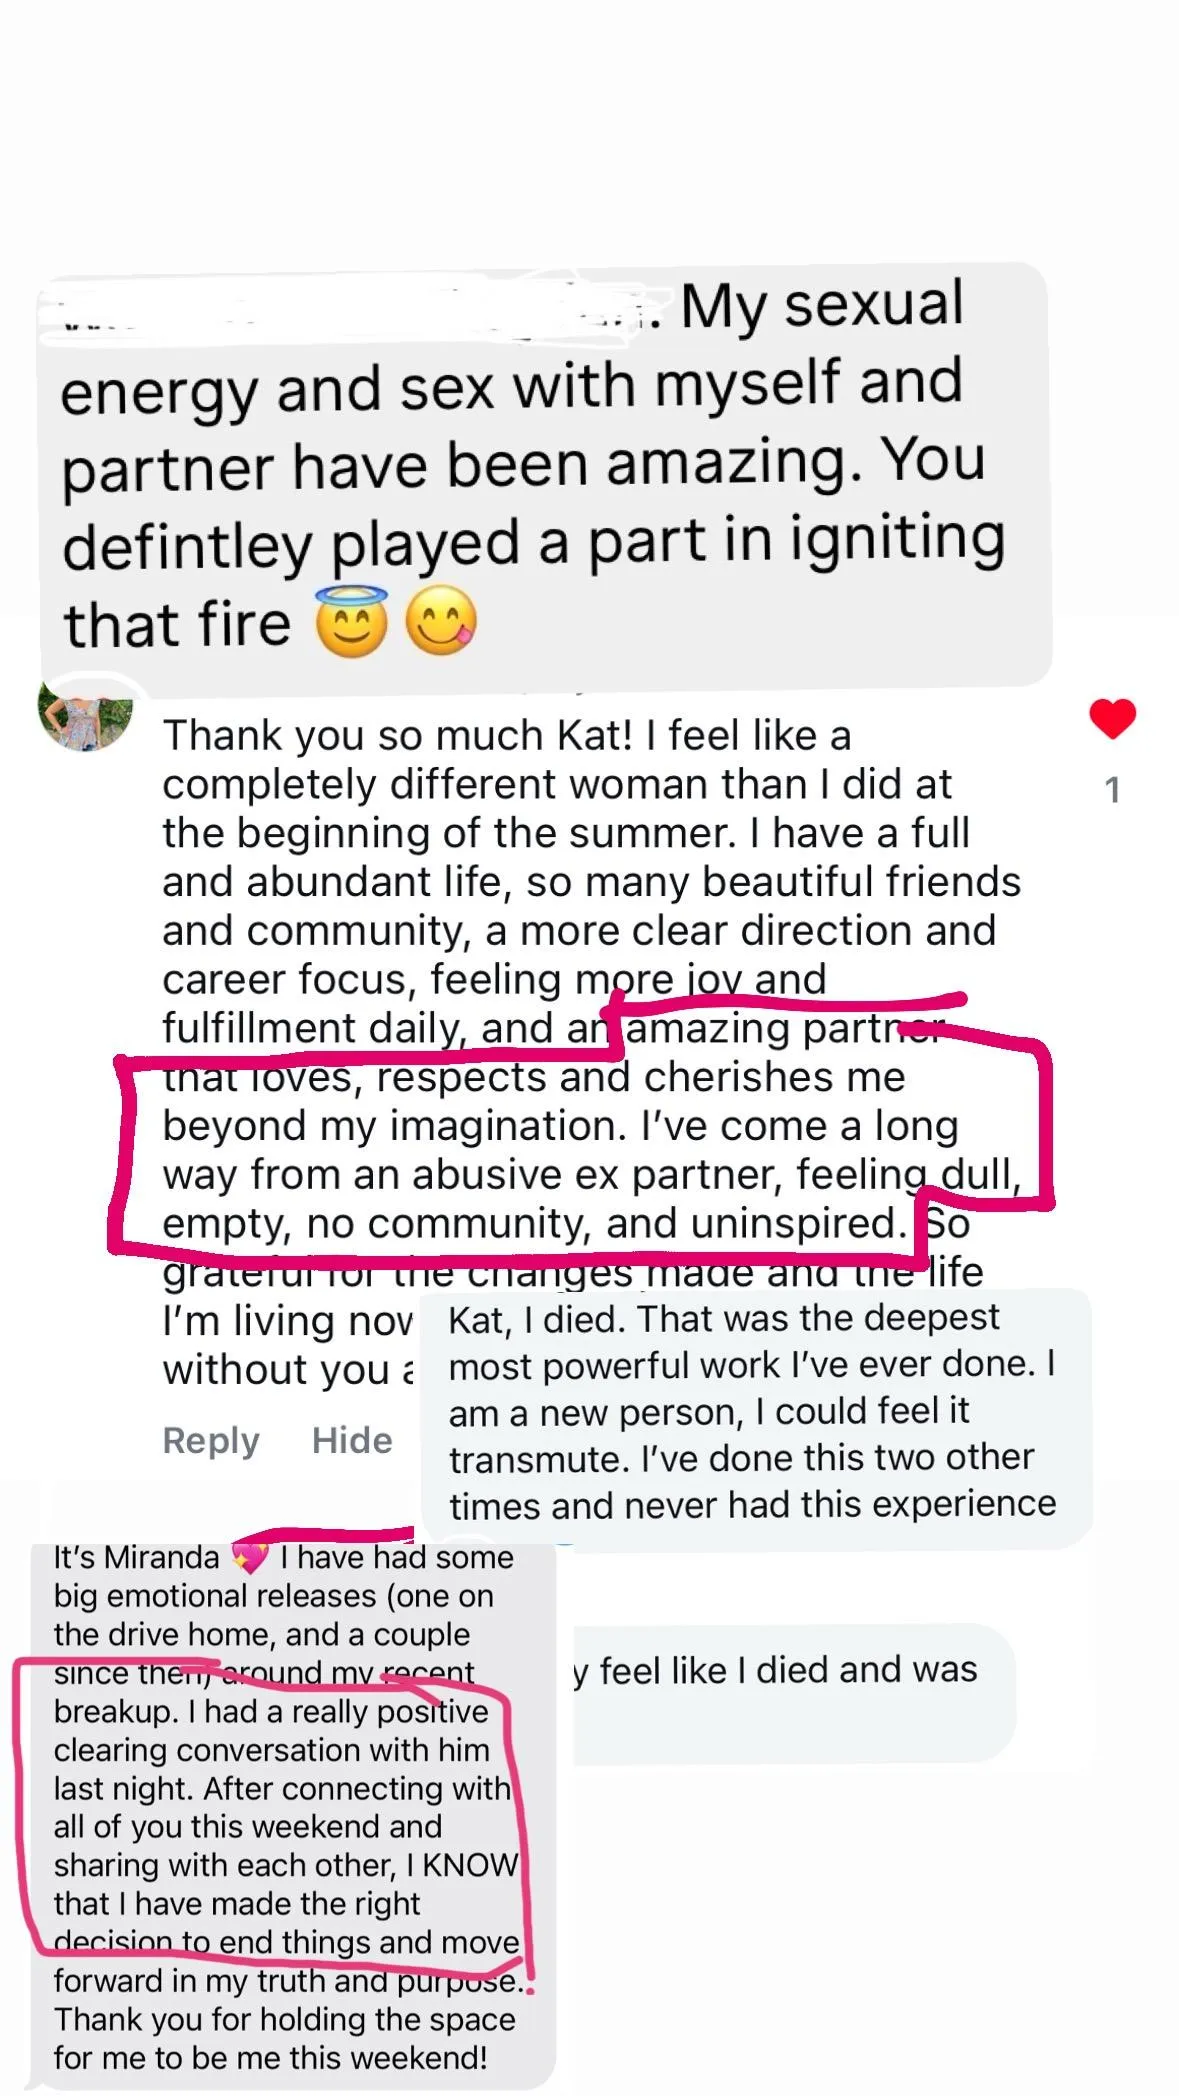Click Reply under the comment
The image size is (1179, 2096).
pos(211,1440)
